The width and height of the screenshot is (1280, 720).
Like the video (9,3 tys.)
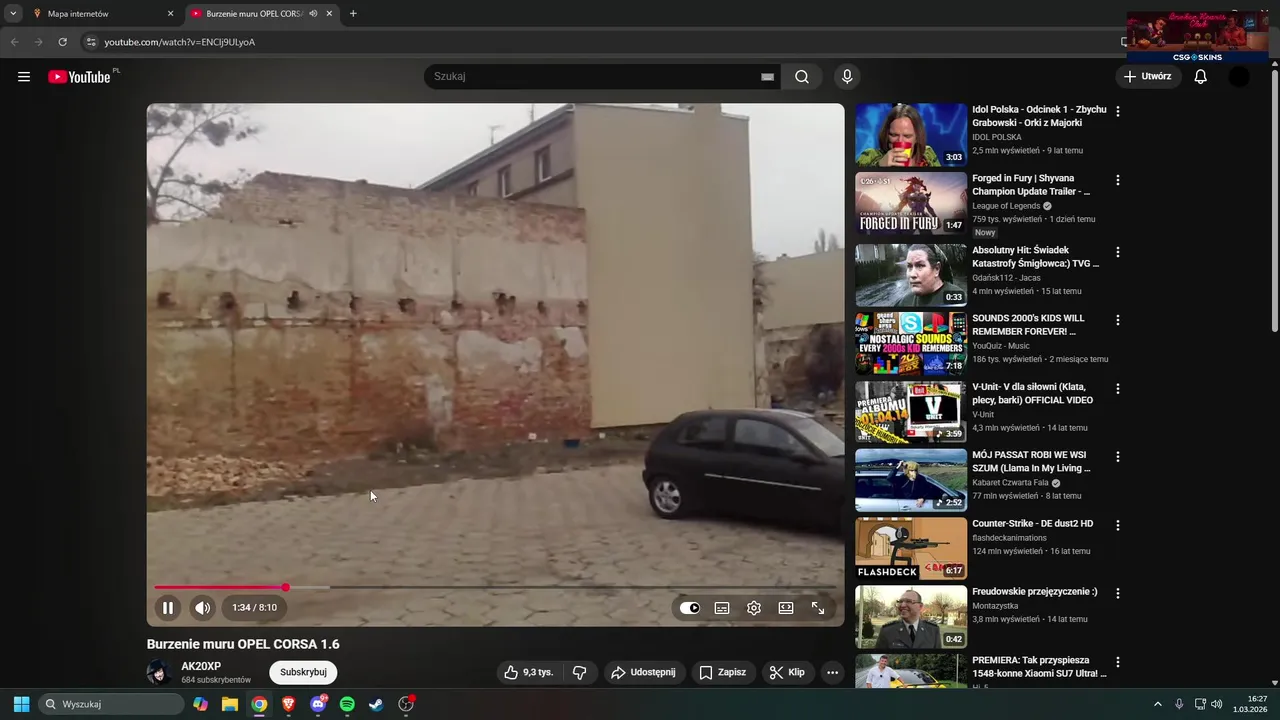[x=529, y=672]
